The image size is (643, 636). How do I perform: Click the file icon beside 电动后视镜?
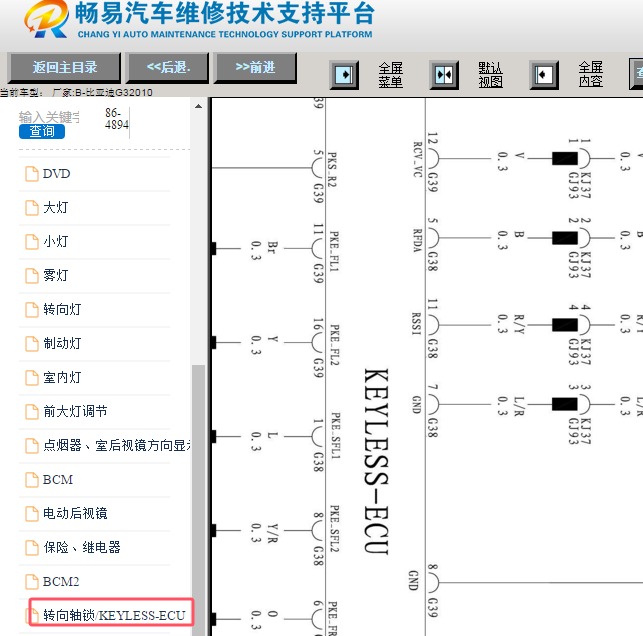tap(32, 514)
